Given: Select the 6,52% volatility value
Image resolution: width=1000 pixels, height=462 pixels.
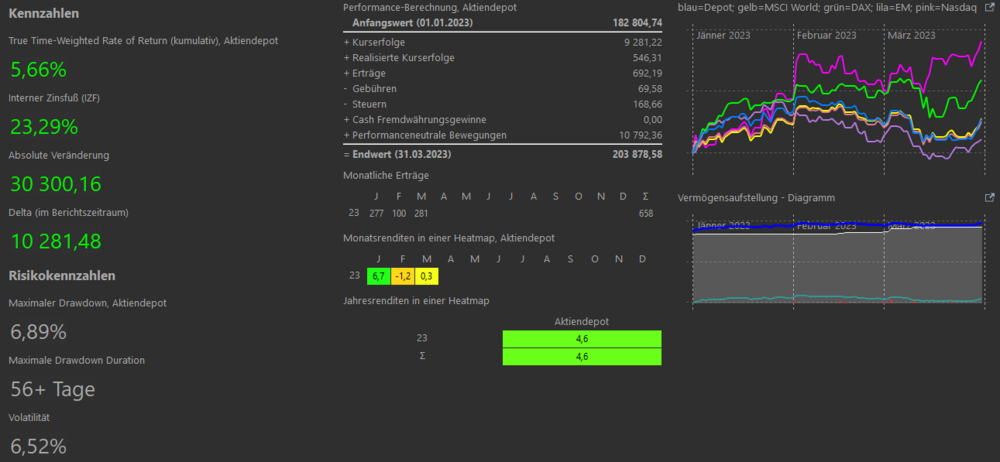Looking at the screenshot, I should 38,447.
